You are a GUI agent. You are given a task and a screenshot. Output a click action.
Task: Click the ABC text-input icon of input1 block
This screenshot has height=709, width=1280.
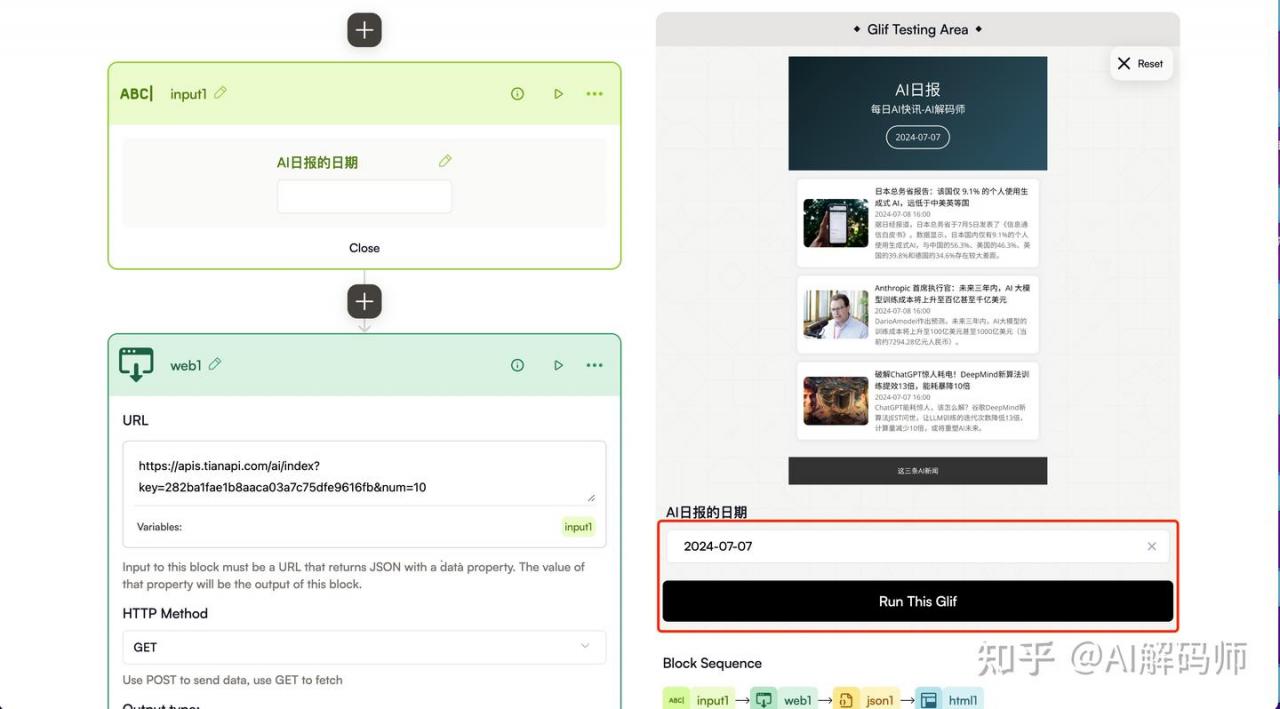coord(137,94)
